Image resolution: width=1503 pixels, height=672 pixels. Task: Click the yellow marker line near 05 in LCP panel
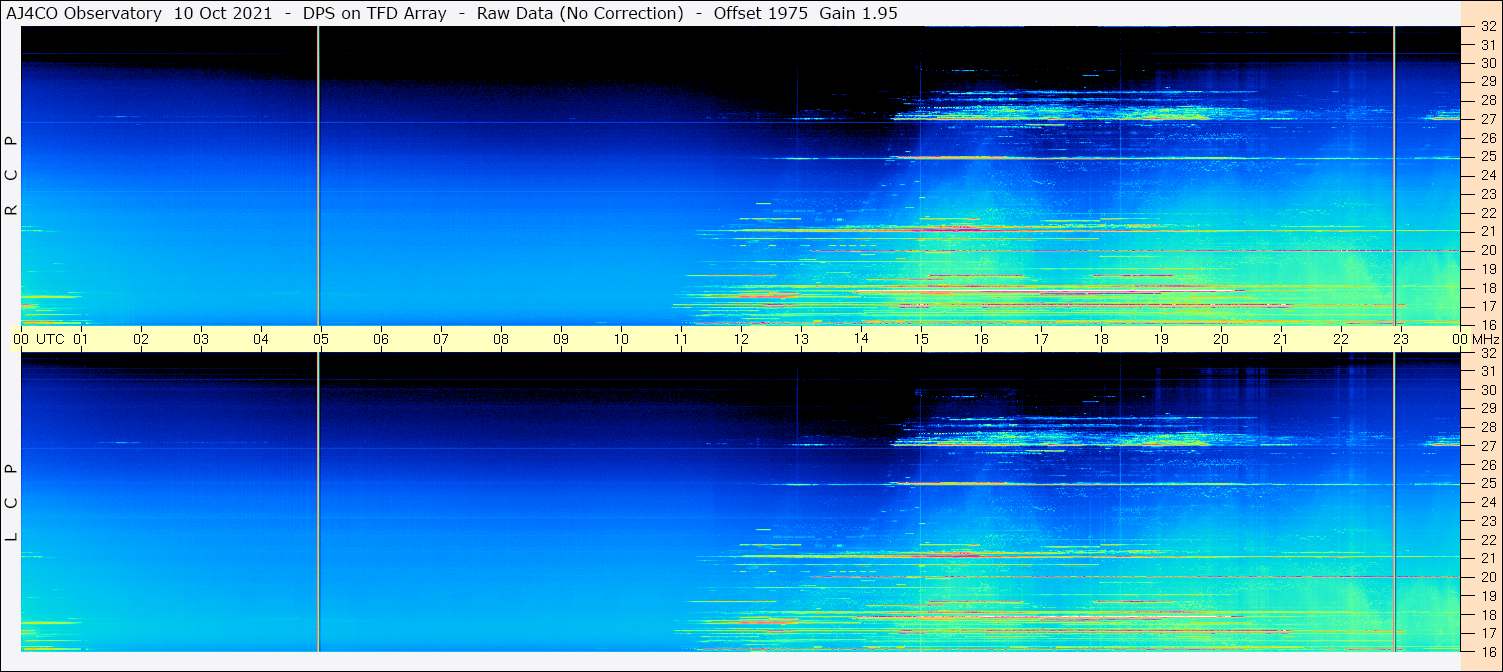point(318,502)
